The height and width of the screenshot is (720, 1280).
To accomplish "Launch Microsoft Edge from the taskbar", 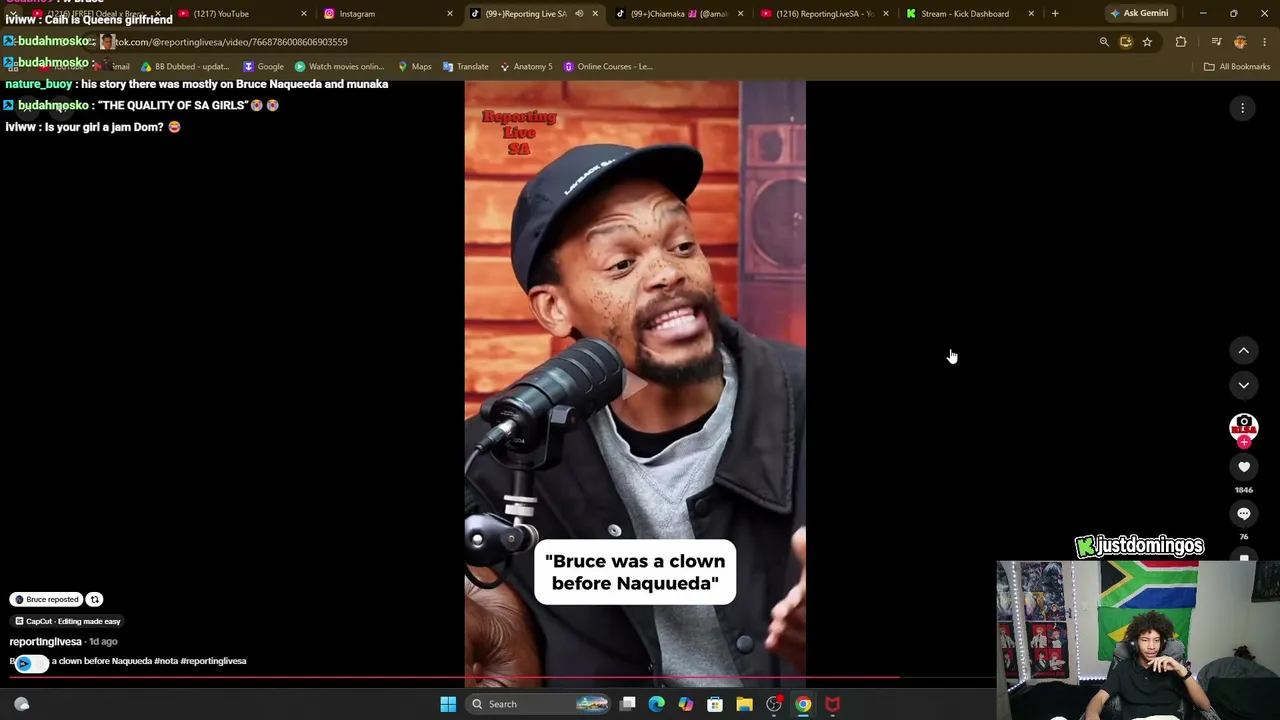I will pyautogui.click(x=657, y=704).
